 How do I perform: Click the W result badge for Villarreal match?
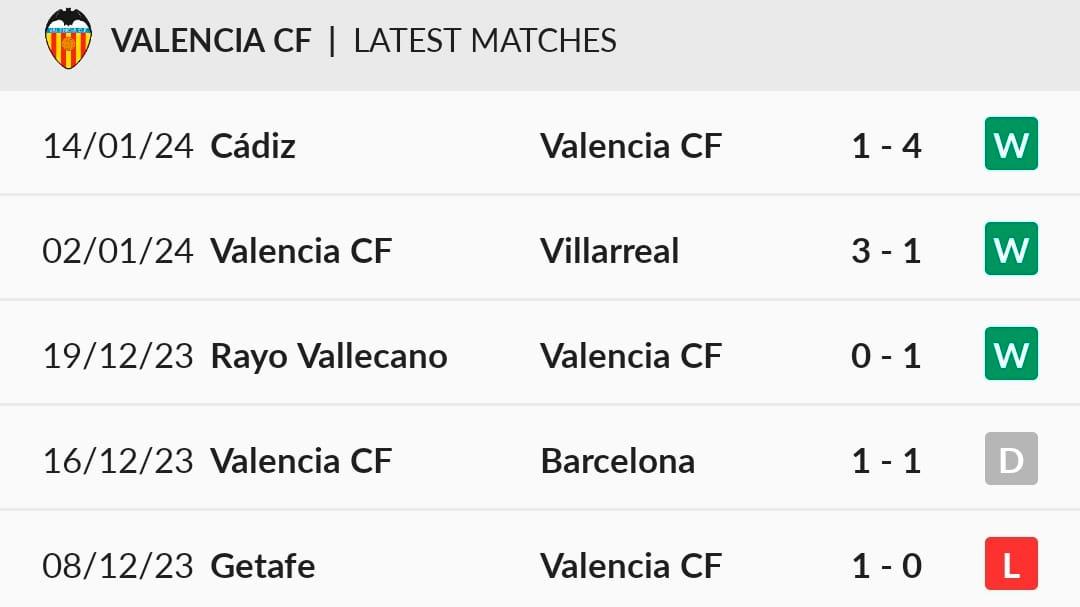(1011, 249)
